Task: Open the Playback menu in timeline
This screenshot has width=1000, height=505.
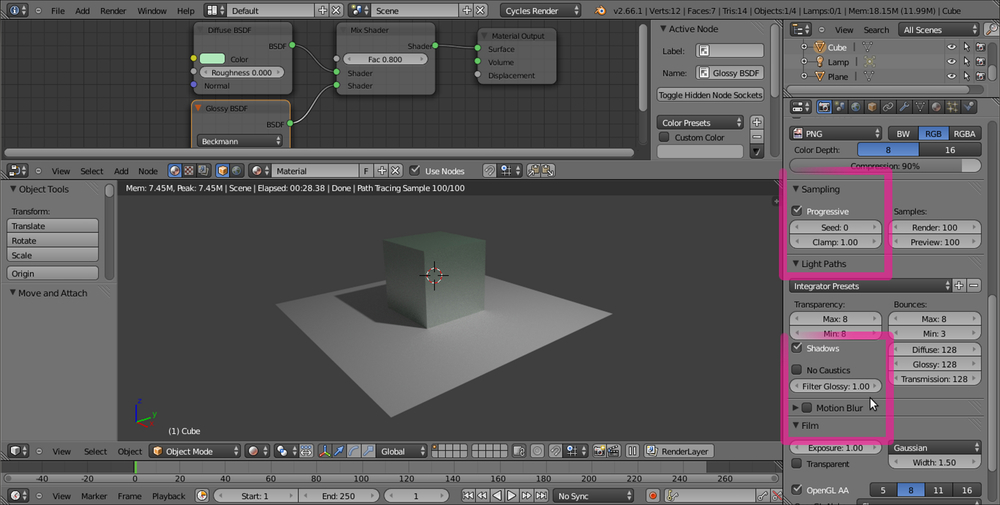Action: pos(168,496)
